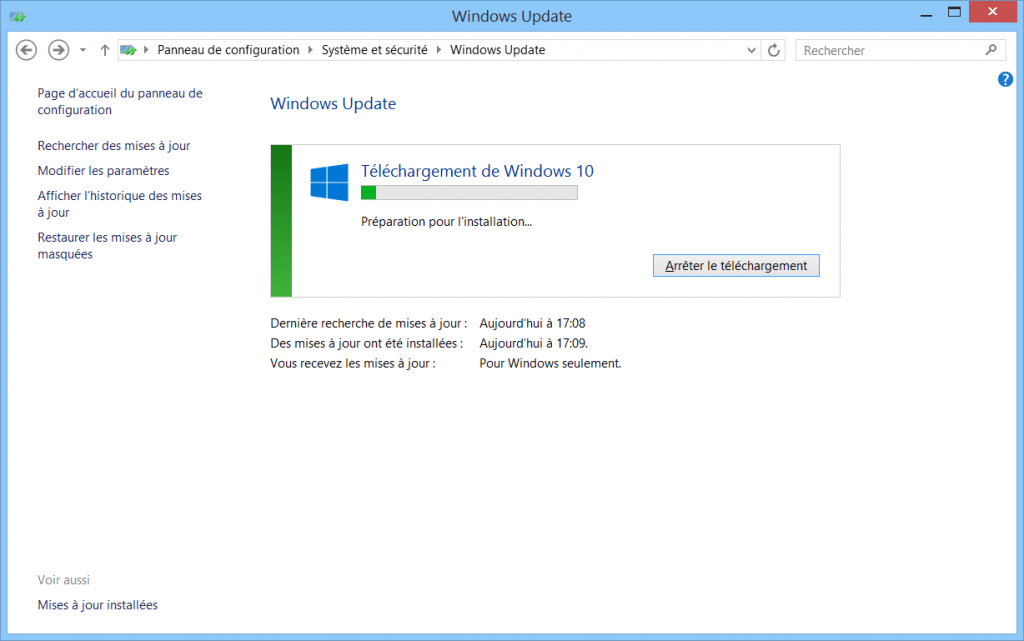
Task: Expand arrow after Panneau de configuration breadcrumb
Action: 310,50
